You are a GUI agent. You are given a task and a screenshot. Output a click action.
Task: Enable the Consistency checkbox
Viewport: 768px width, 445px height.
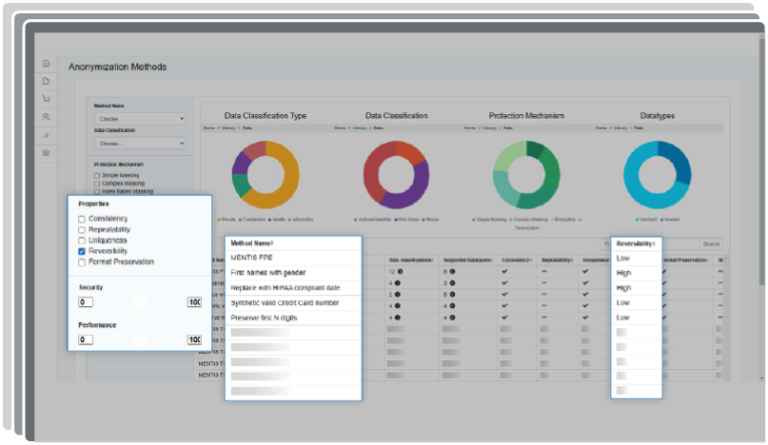pyautogui.click(x=82, y=219)
